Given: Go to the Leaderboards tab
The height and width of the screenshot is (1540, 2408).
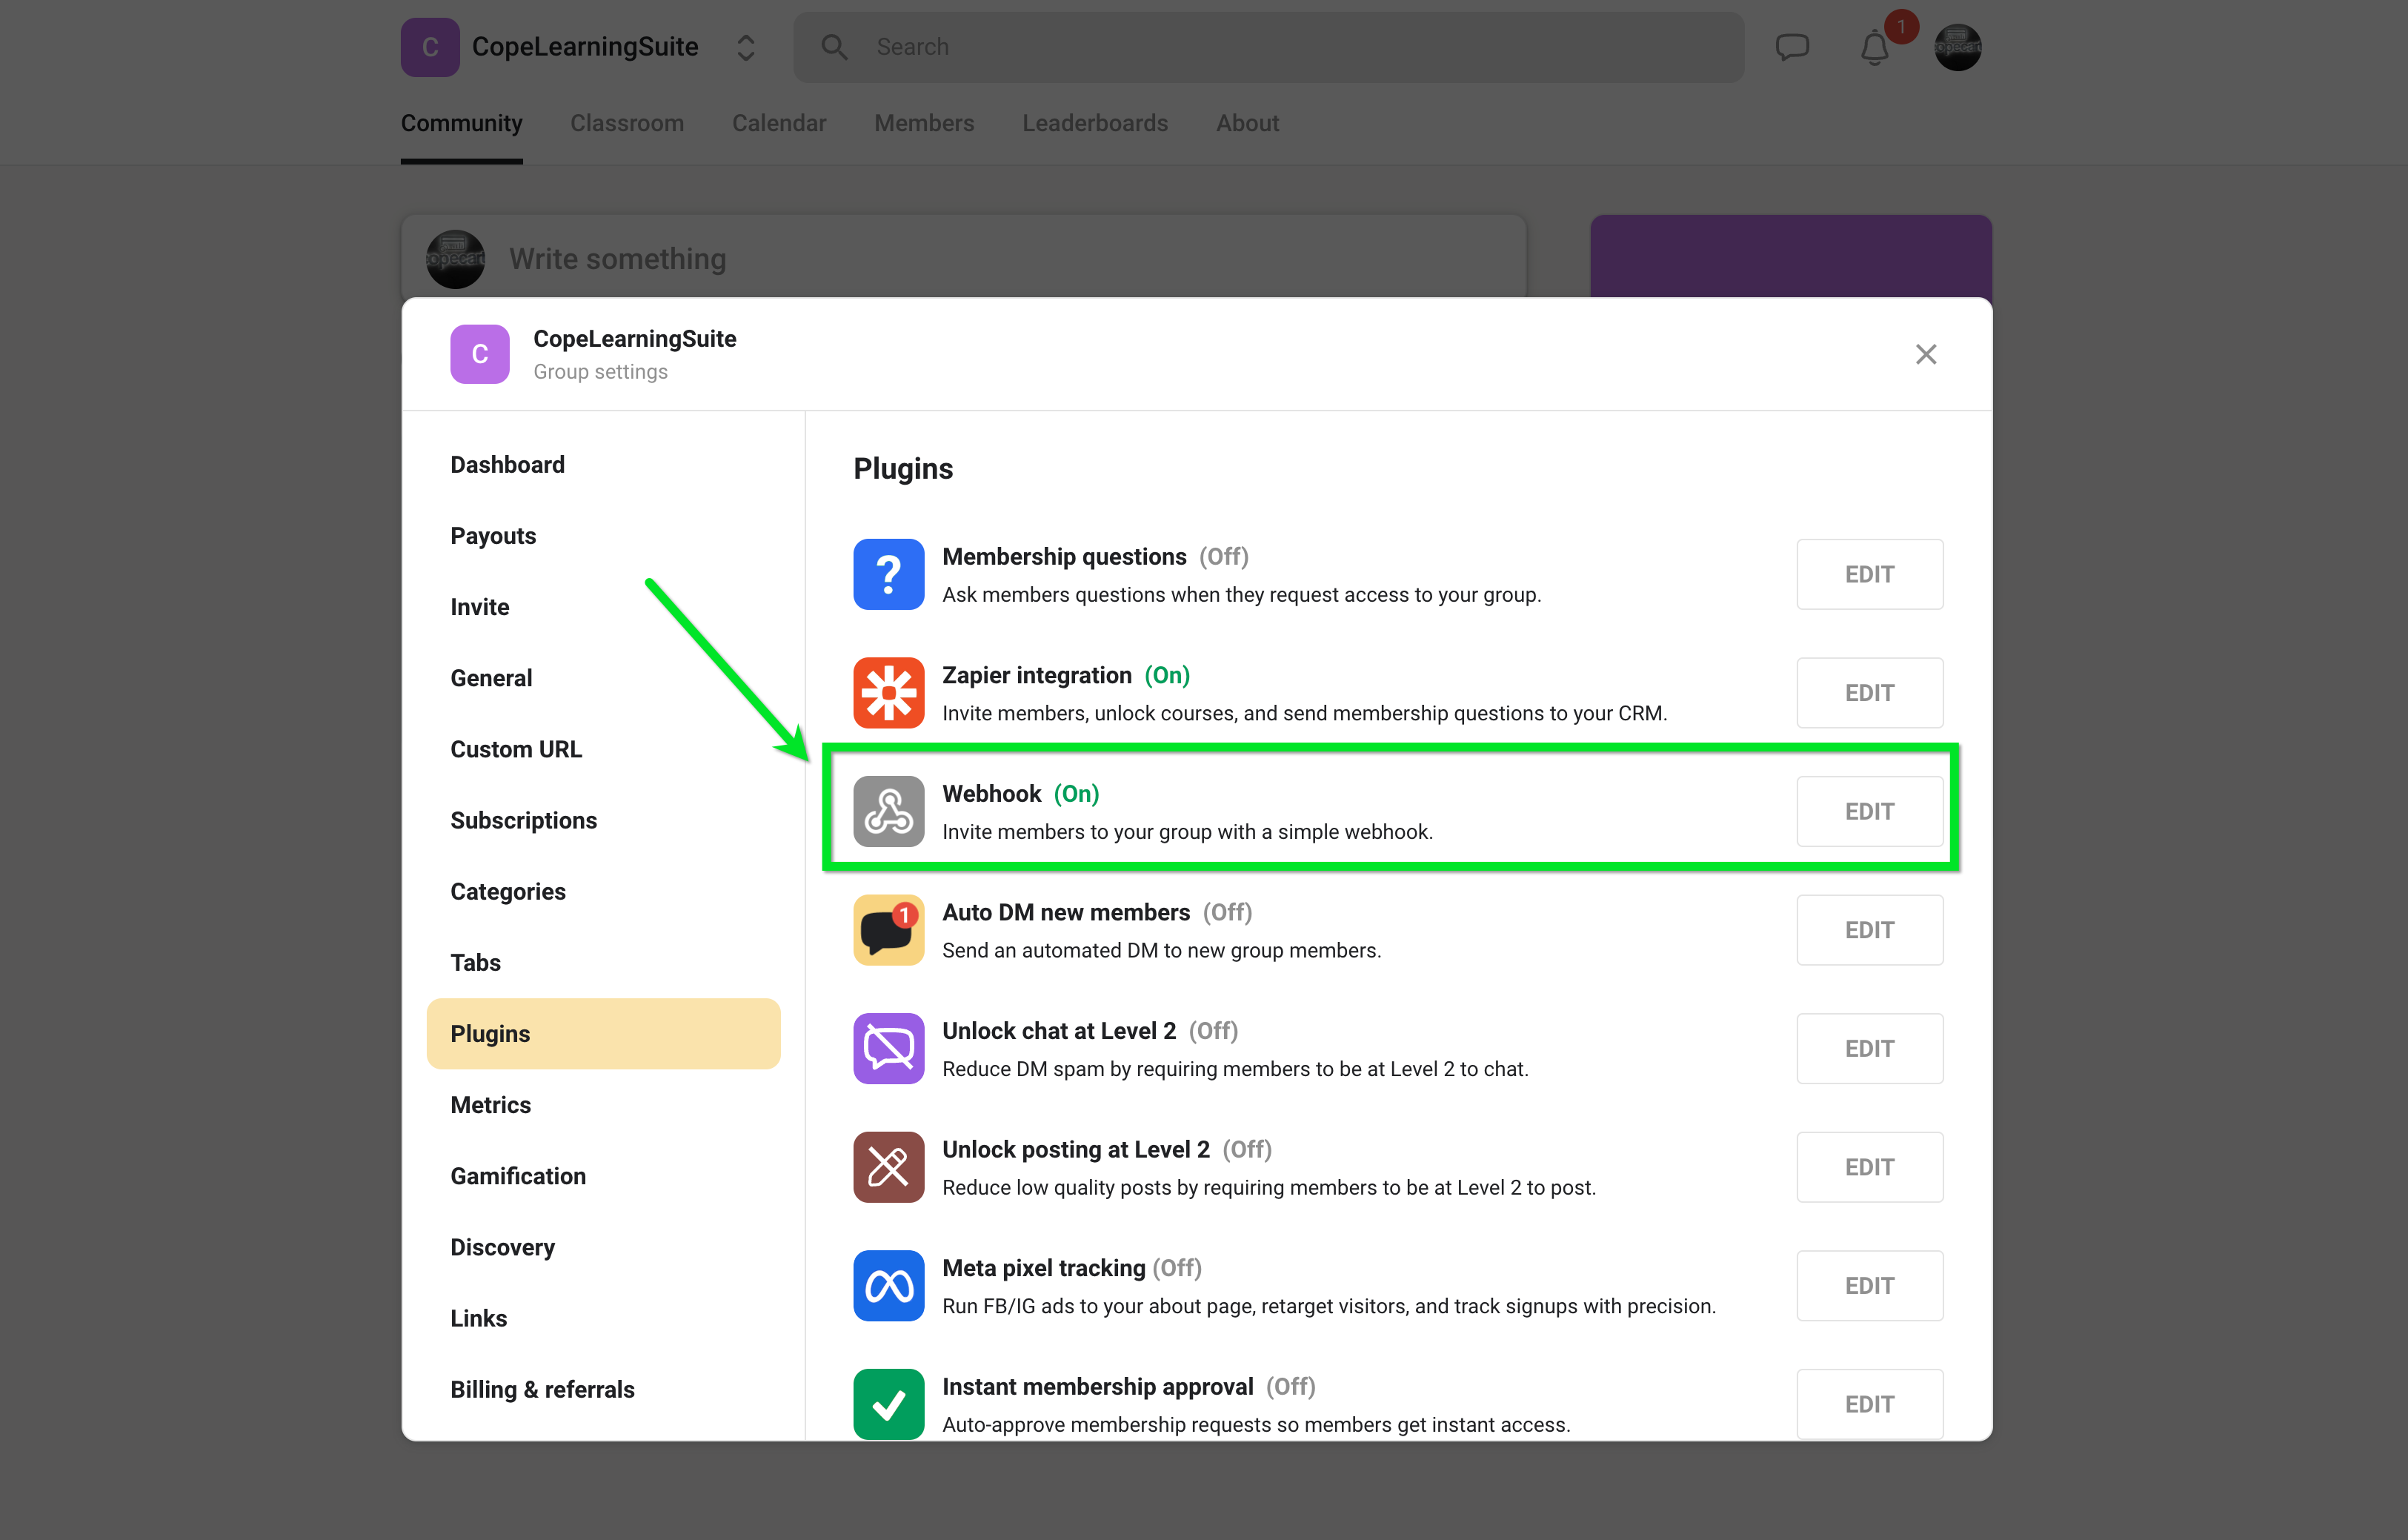Looking at the screenshot, I should (x=1094, y=123).
